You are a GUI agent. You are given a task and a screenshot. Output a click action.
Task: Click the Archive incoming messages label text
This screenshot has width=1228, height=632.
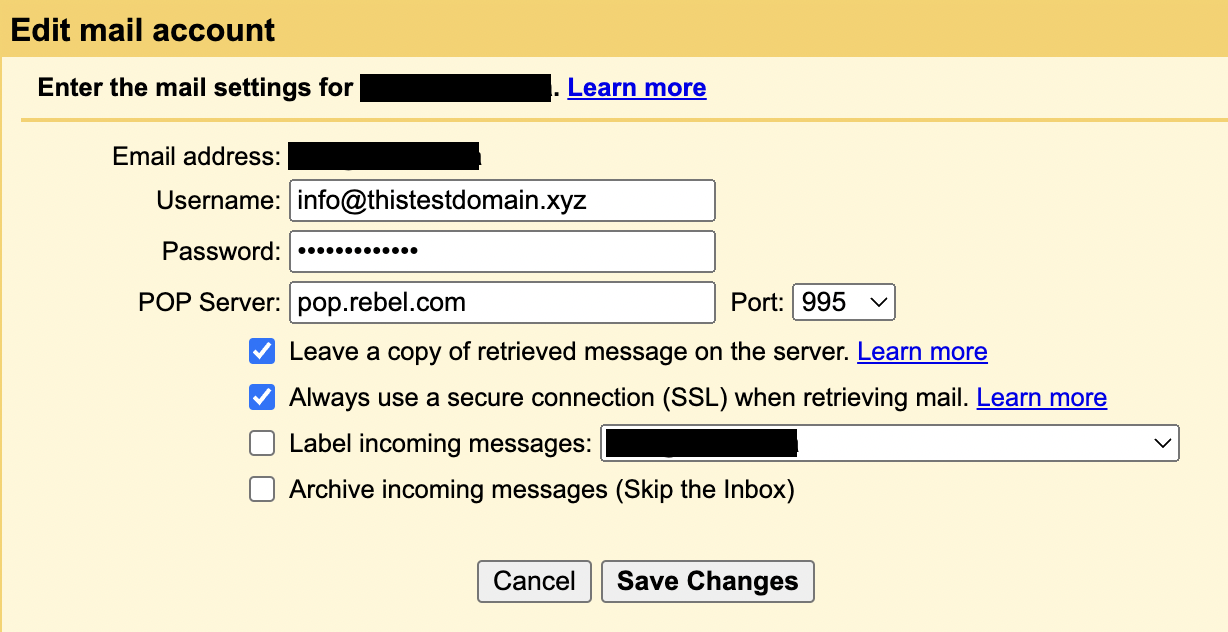click(541, 489)
